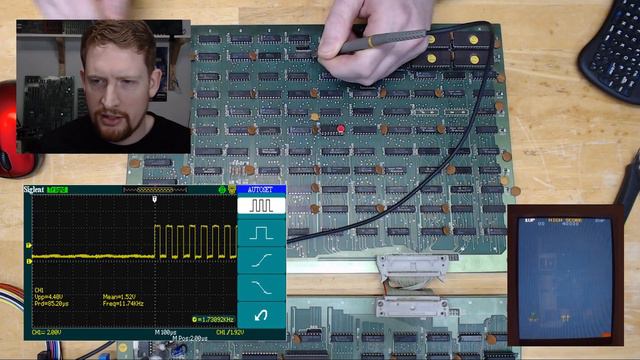640x360 pixels.
Task: Click the Vpp=4.48V measurement
Action: point(49,297)
